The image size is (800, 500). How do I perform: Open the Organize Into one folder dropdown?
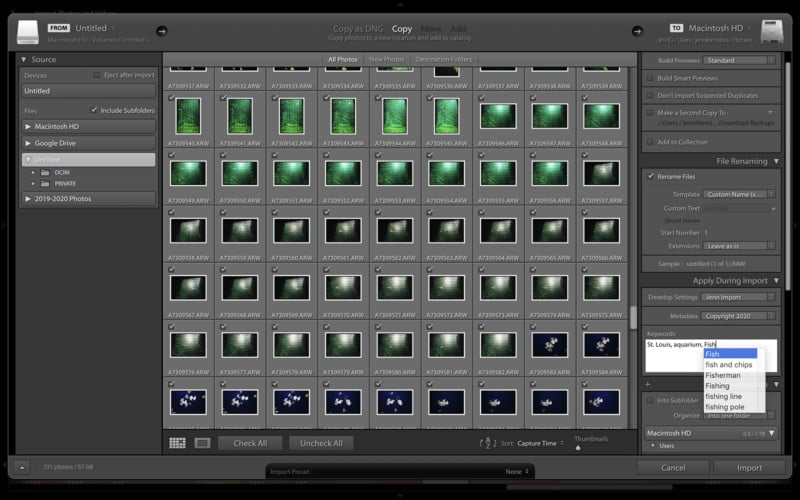click(x=739, y=415)
